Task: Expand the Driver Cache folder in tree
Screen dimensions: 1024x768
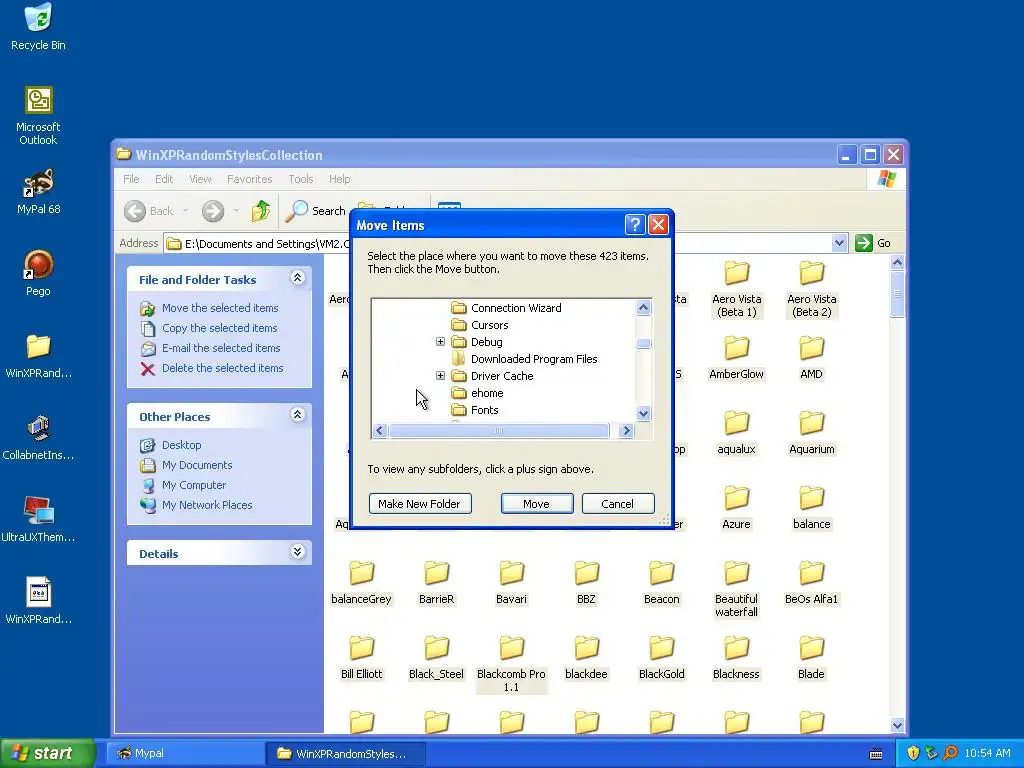Action: point(440,376)
